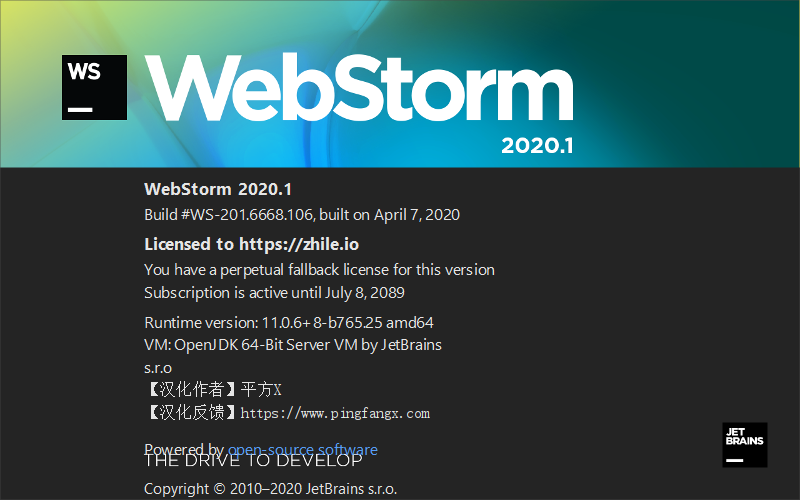Image resolution: width=800 pixels, height=500 pixels.
Task: Click THE DRIVE TO DEVELOP slogan
Action: [x=254, y=461]
